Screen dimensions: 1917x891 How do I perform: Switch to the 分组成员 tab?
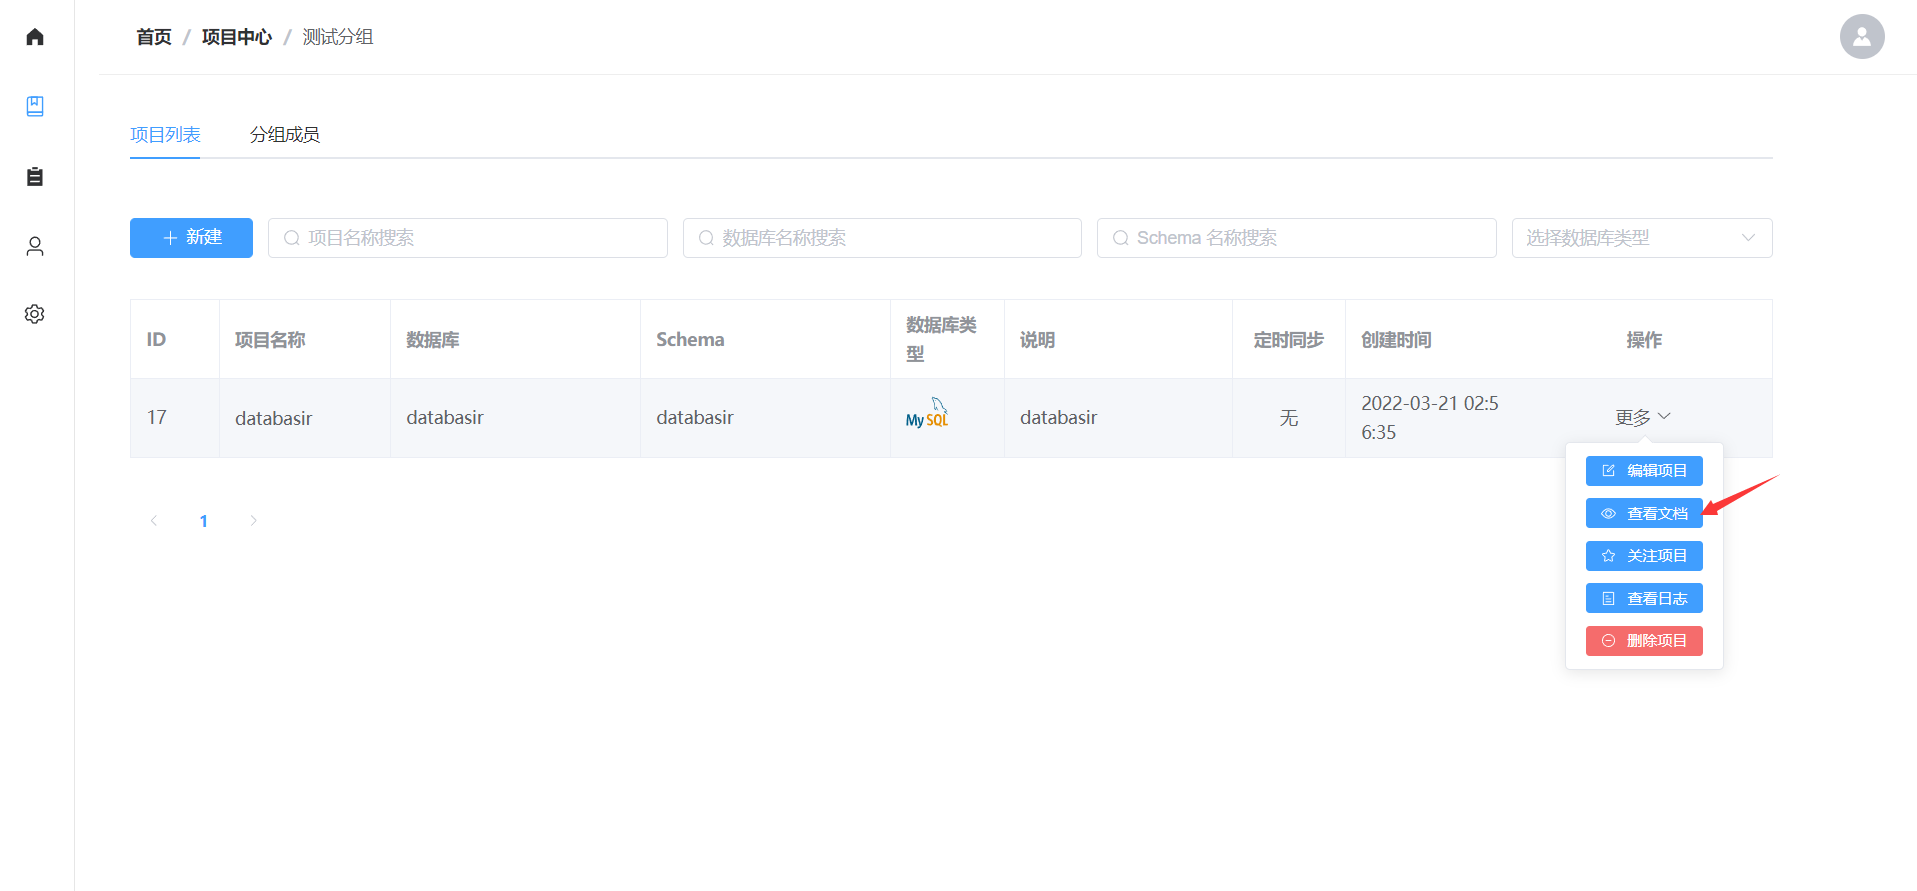284,135
